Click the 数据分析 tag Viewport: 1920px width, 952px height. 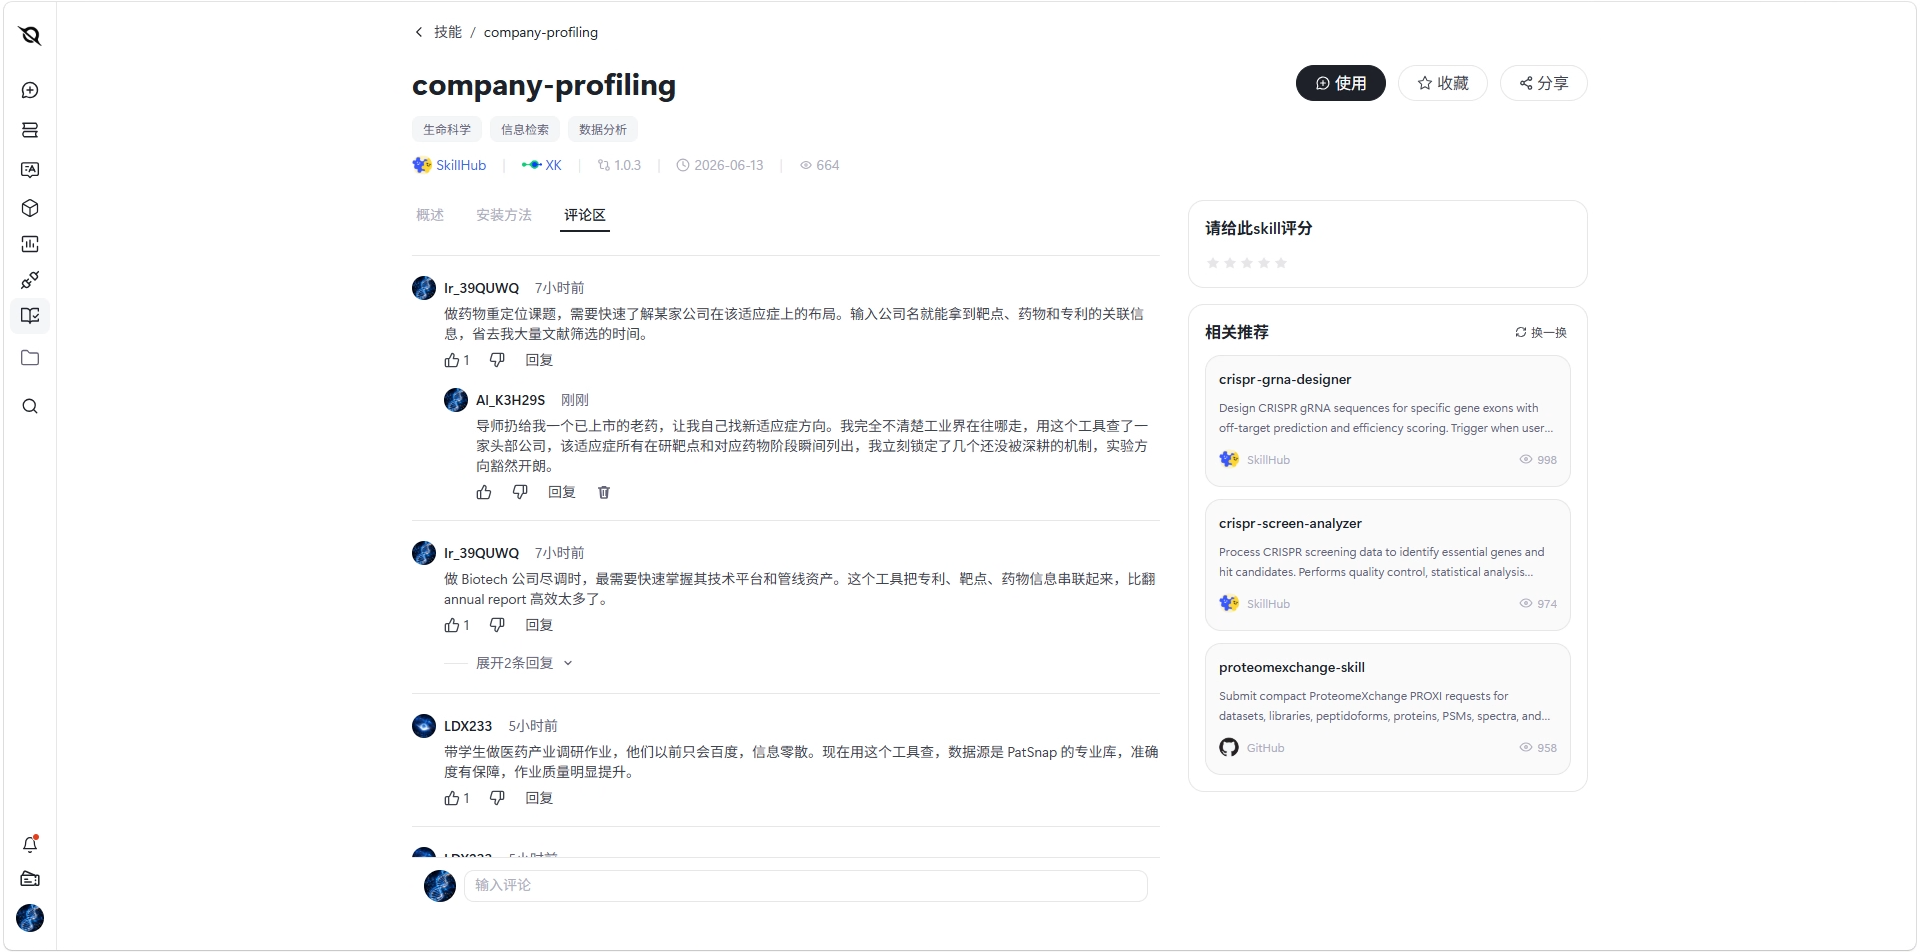tap(603, 129)
